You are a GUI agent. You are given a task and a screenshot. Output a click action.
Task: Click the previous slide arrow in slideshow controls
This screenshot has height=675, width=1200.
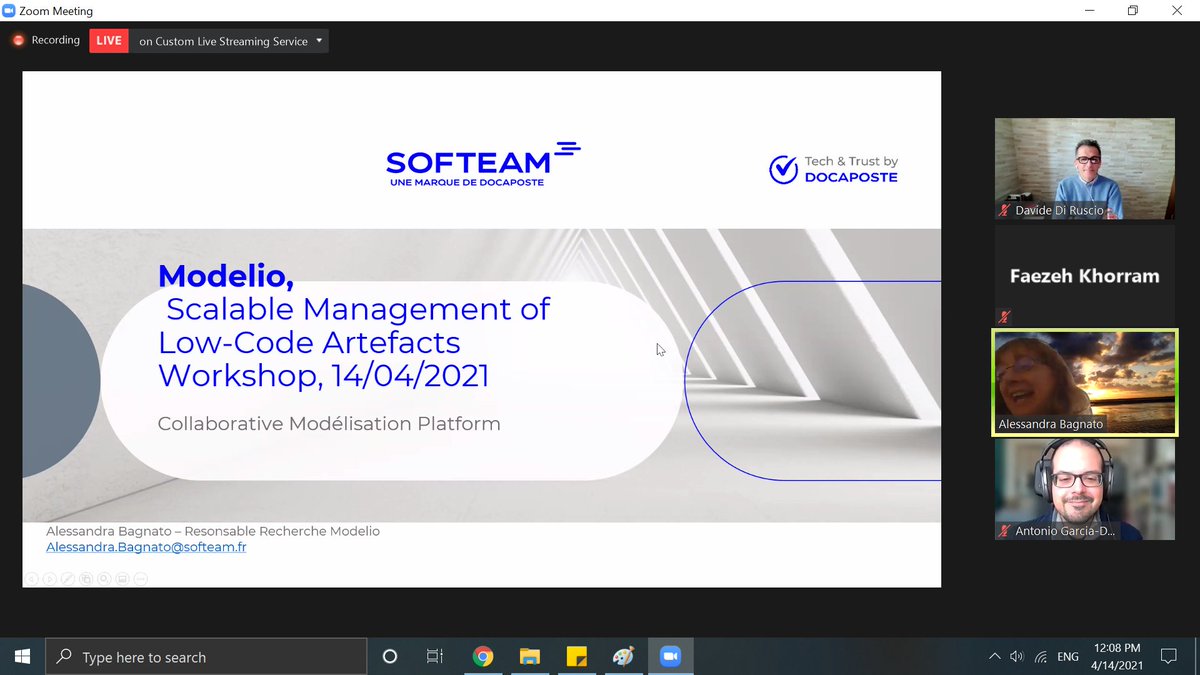pos(32,578)
